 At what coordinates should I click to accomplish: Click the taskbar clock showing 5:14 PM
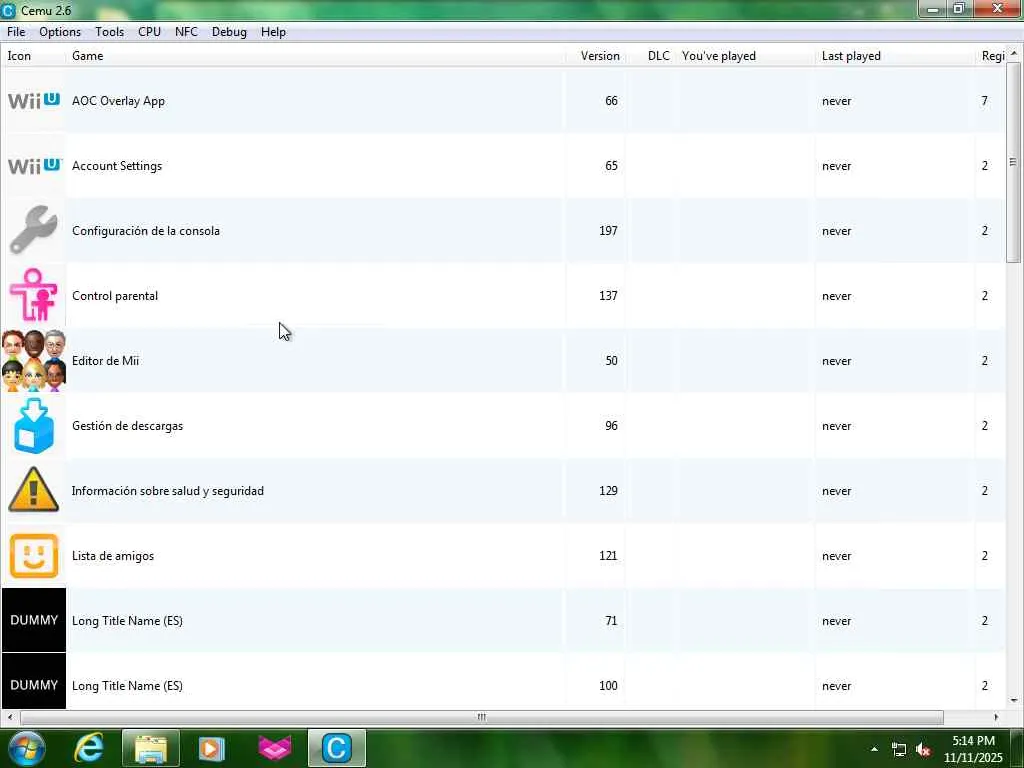[973, 749]
